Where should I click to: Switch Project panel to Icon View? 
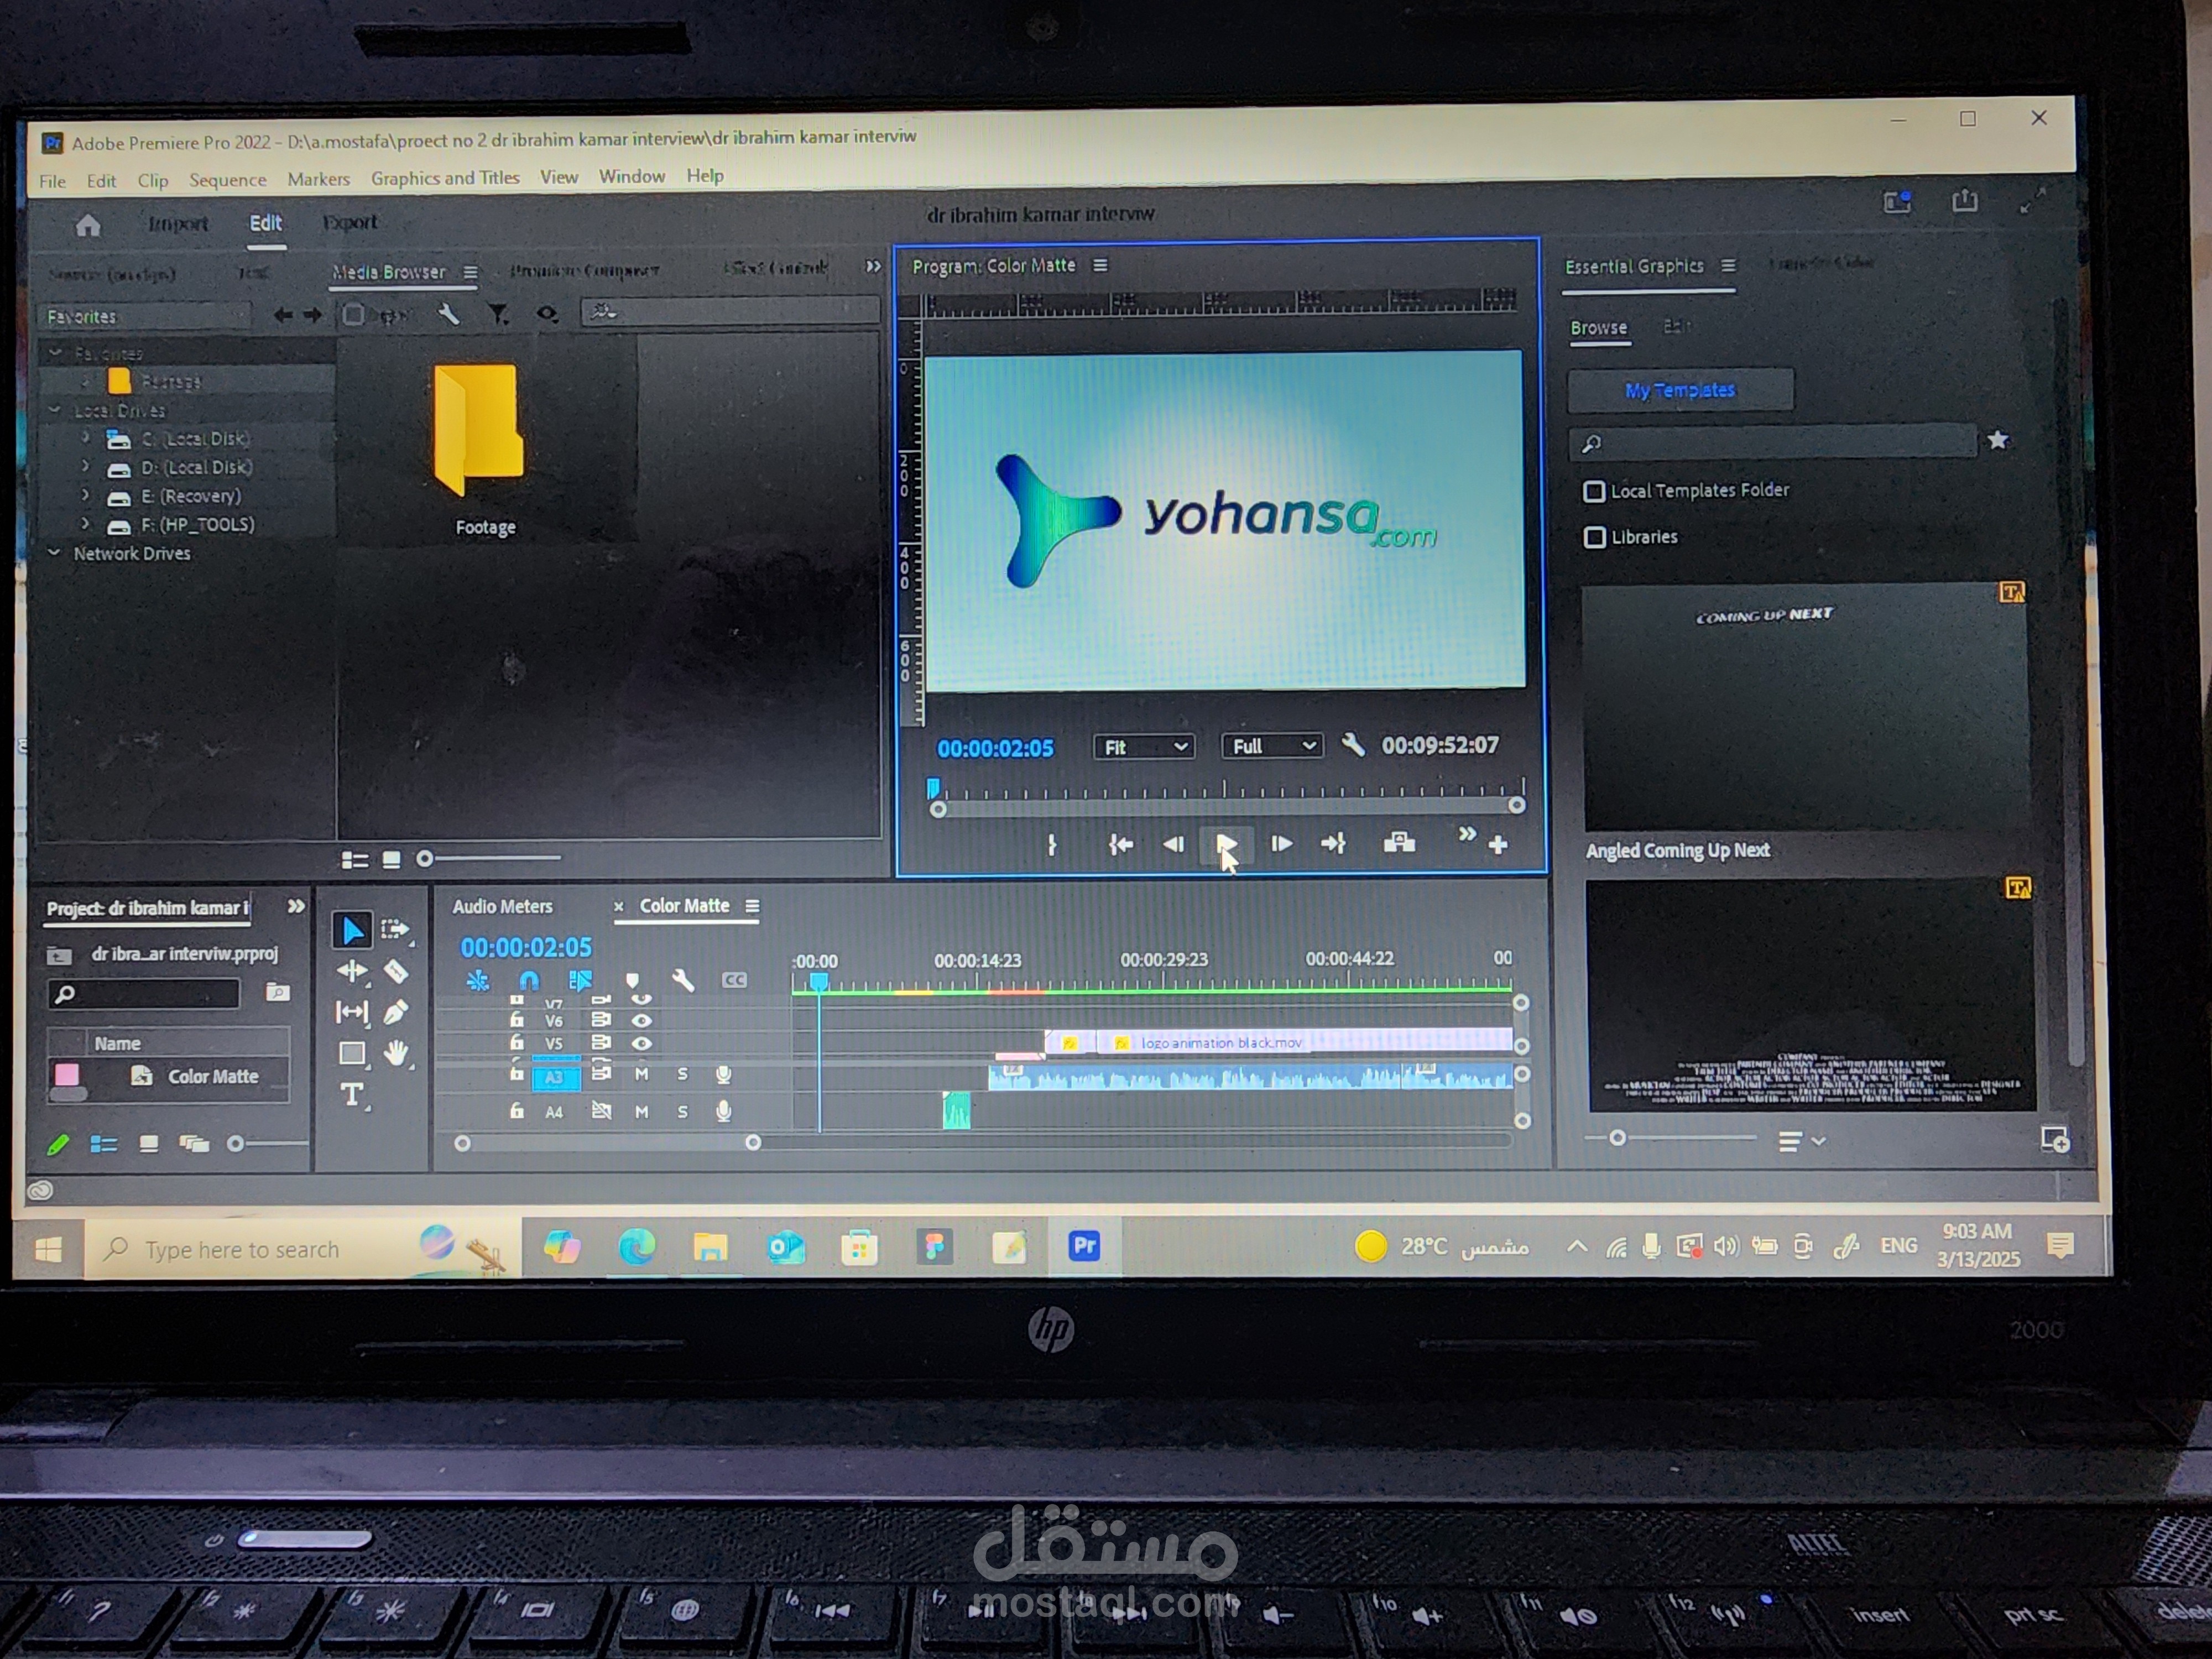coord(149,1144)
